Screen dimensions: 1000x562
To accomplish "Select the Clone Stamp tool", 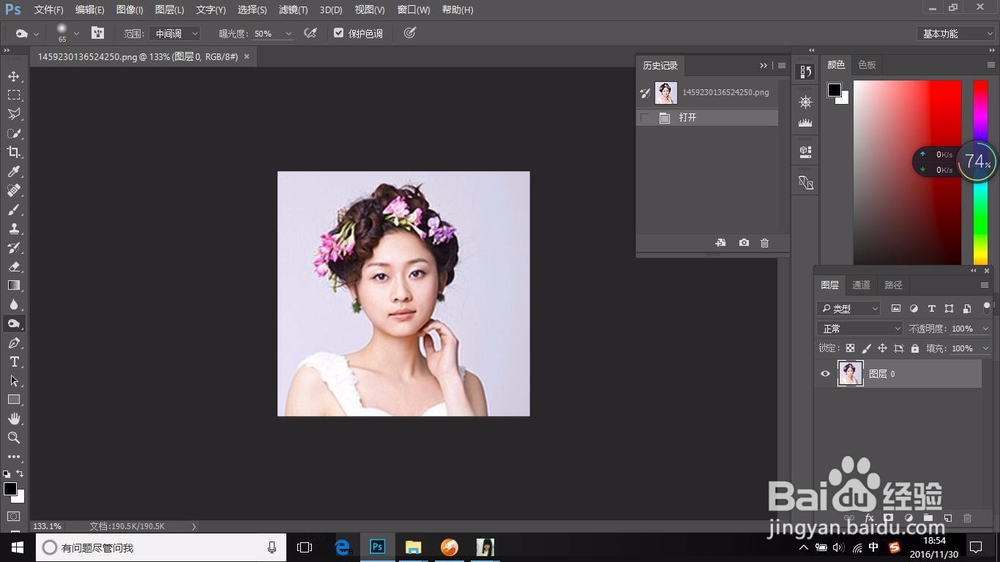I will pos(13,228).
